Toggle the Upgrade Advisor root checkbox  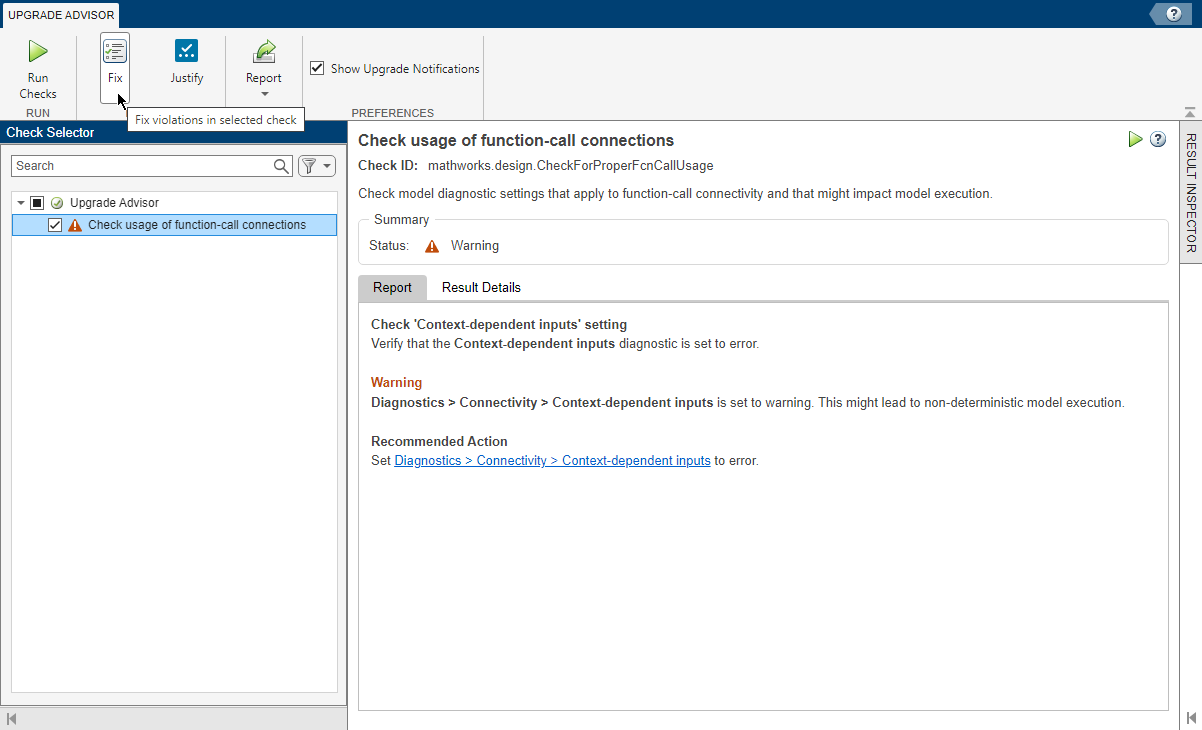click(39, 202)
